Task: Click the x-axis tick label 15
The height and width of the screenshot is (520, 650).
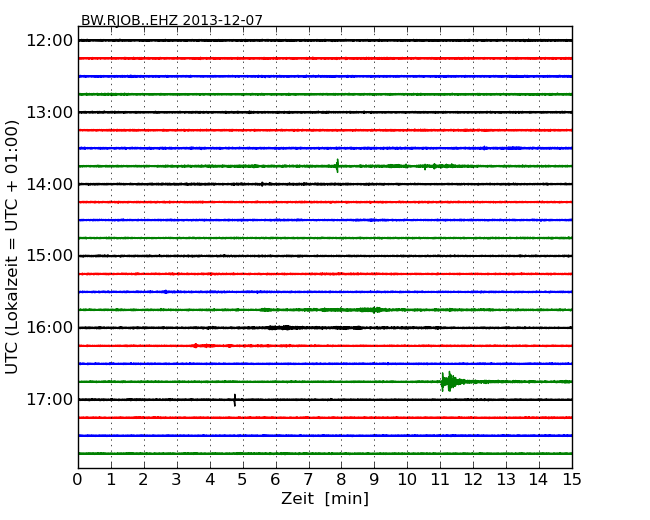Action: coord(572,480)
